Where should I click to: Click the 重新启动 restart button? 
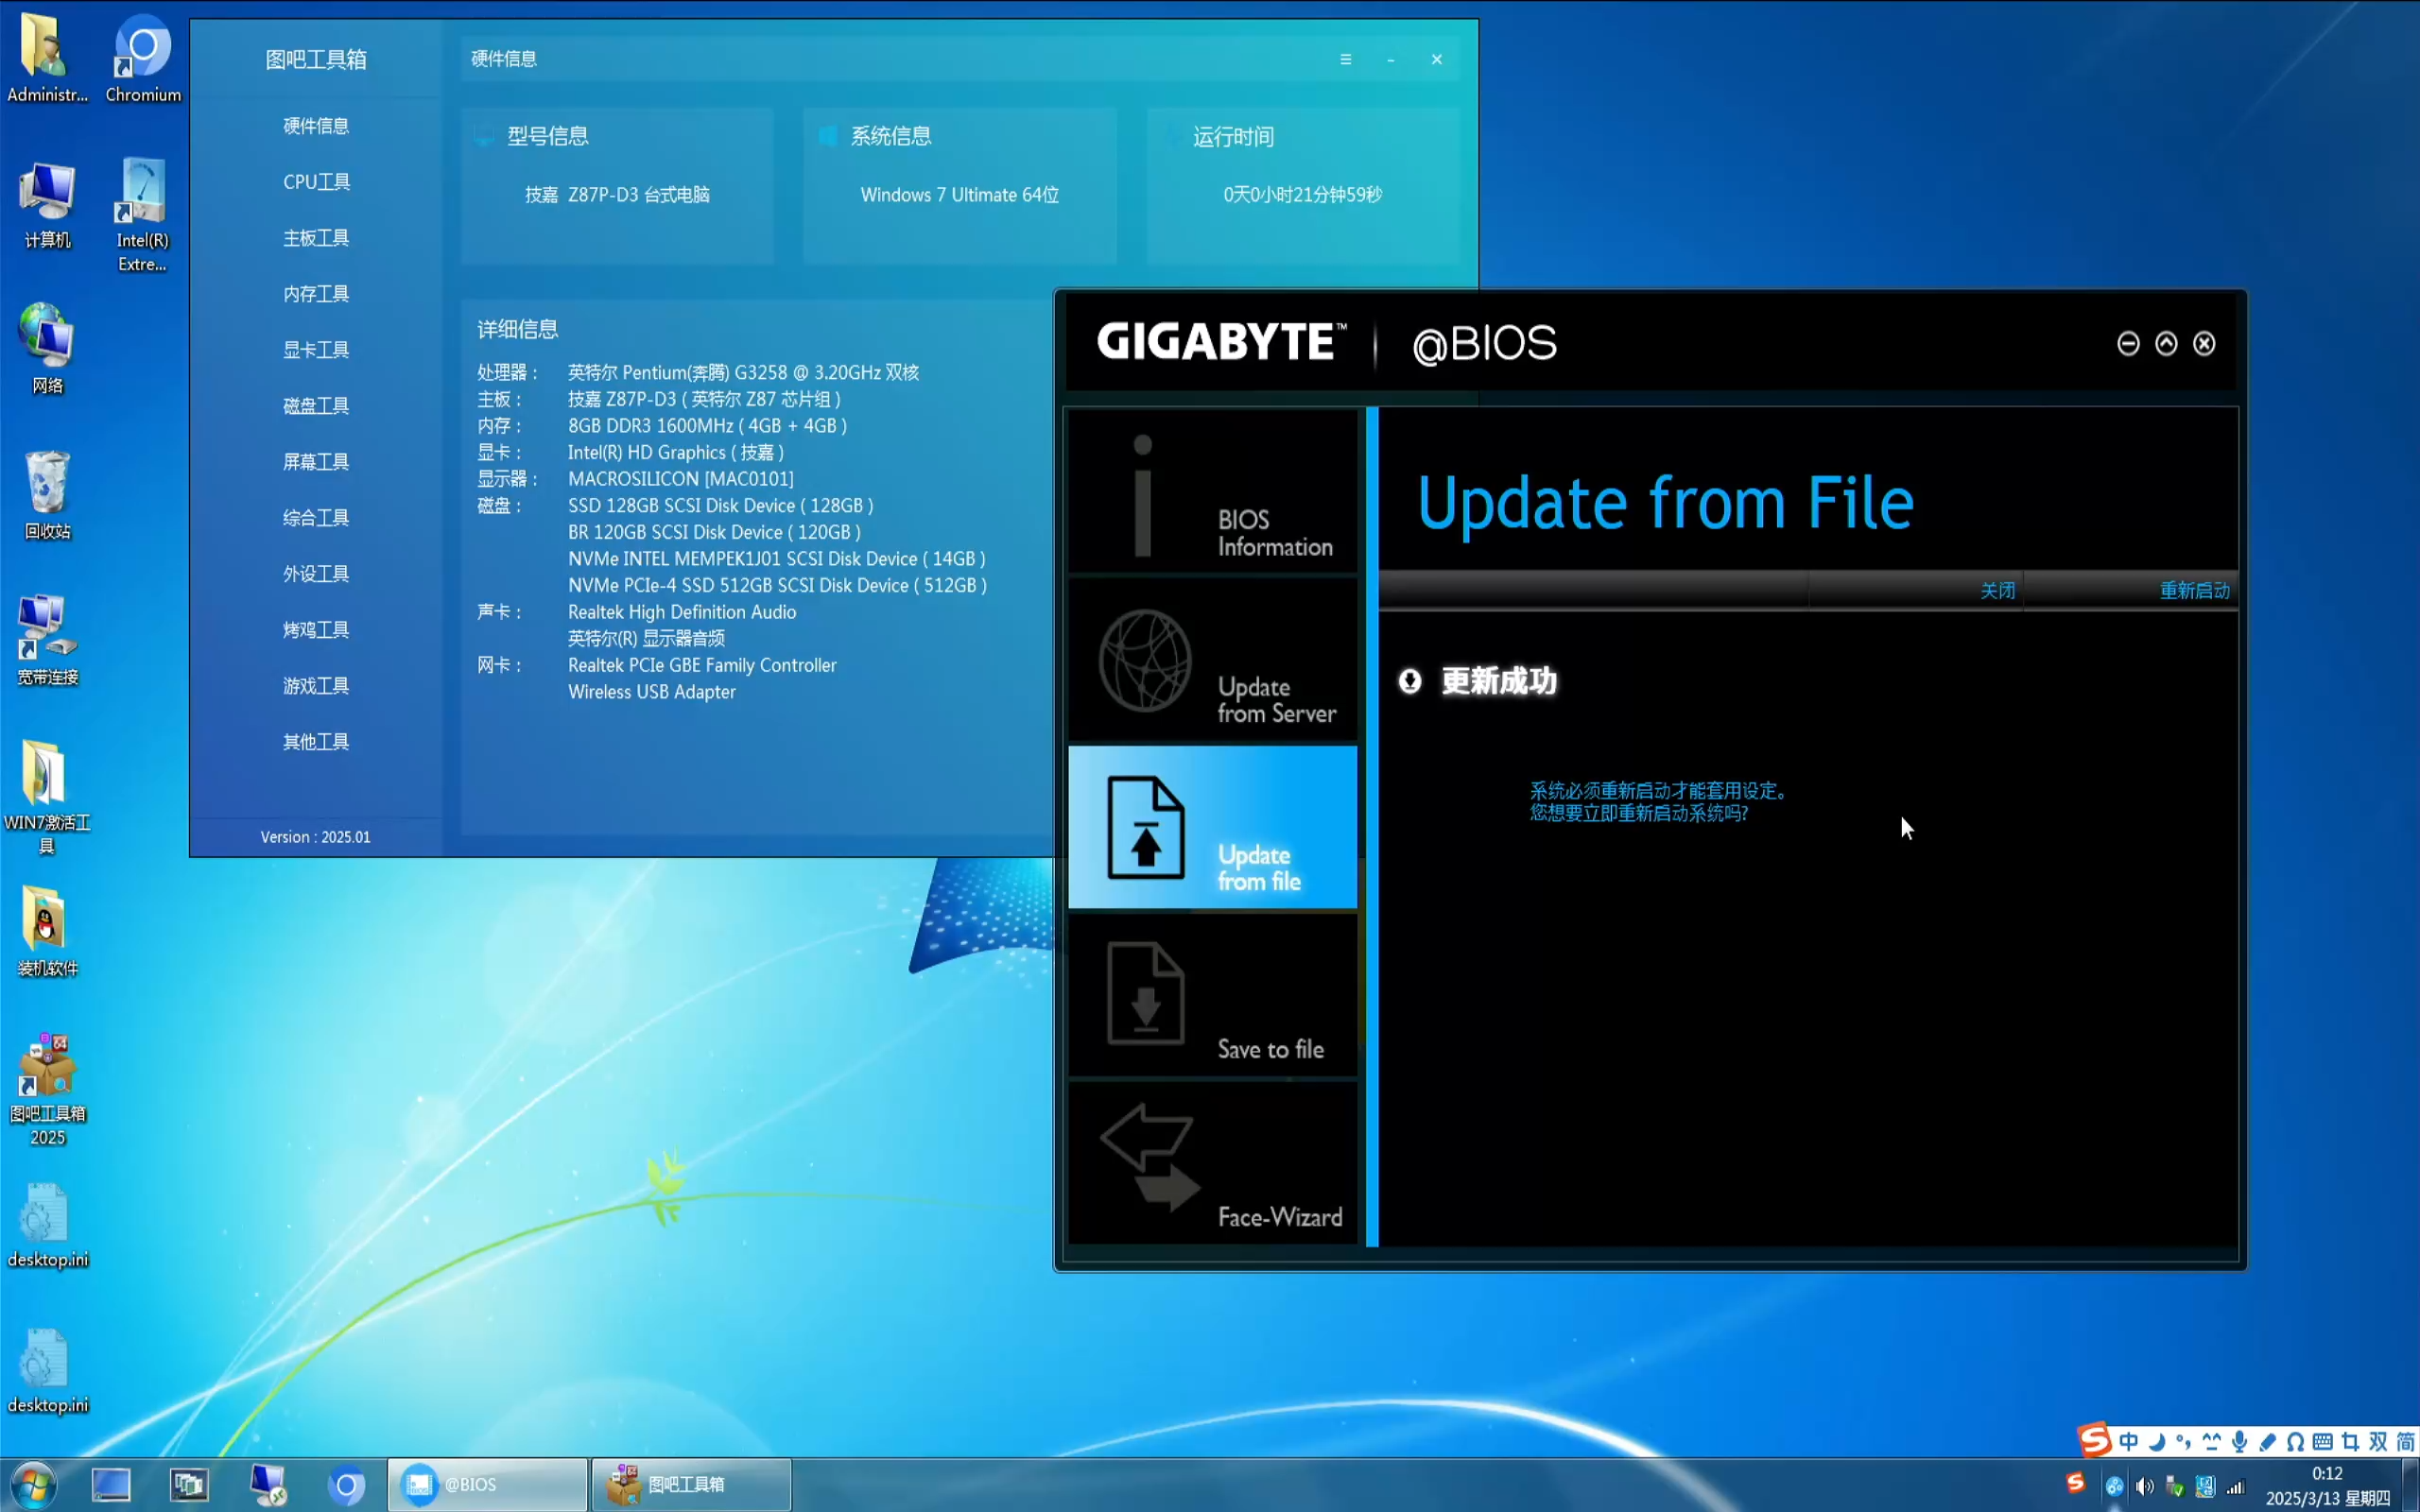(x=2194, y=591)
